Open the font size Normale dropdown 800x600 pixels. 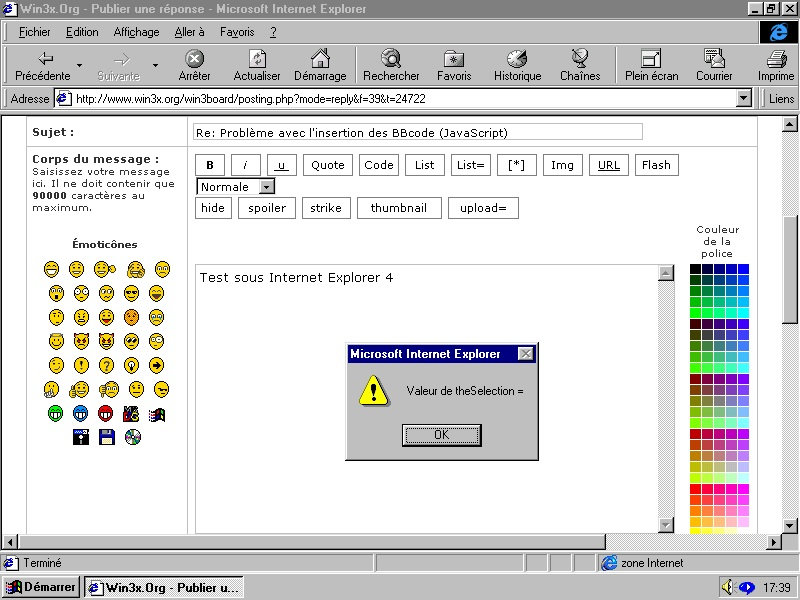pyautogui.click(x=236, y=187)
